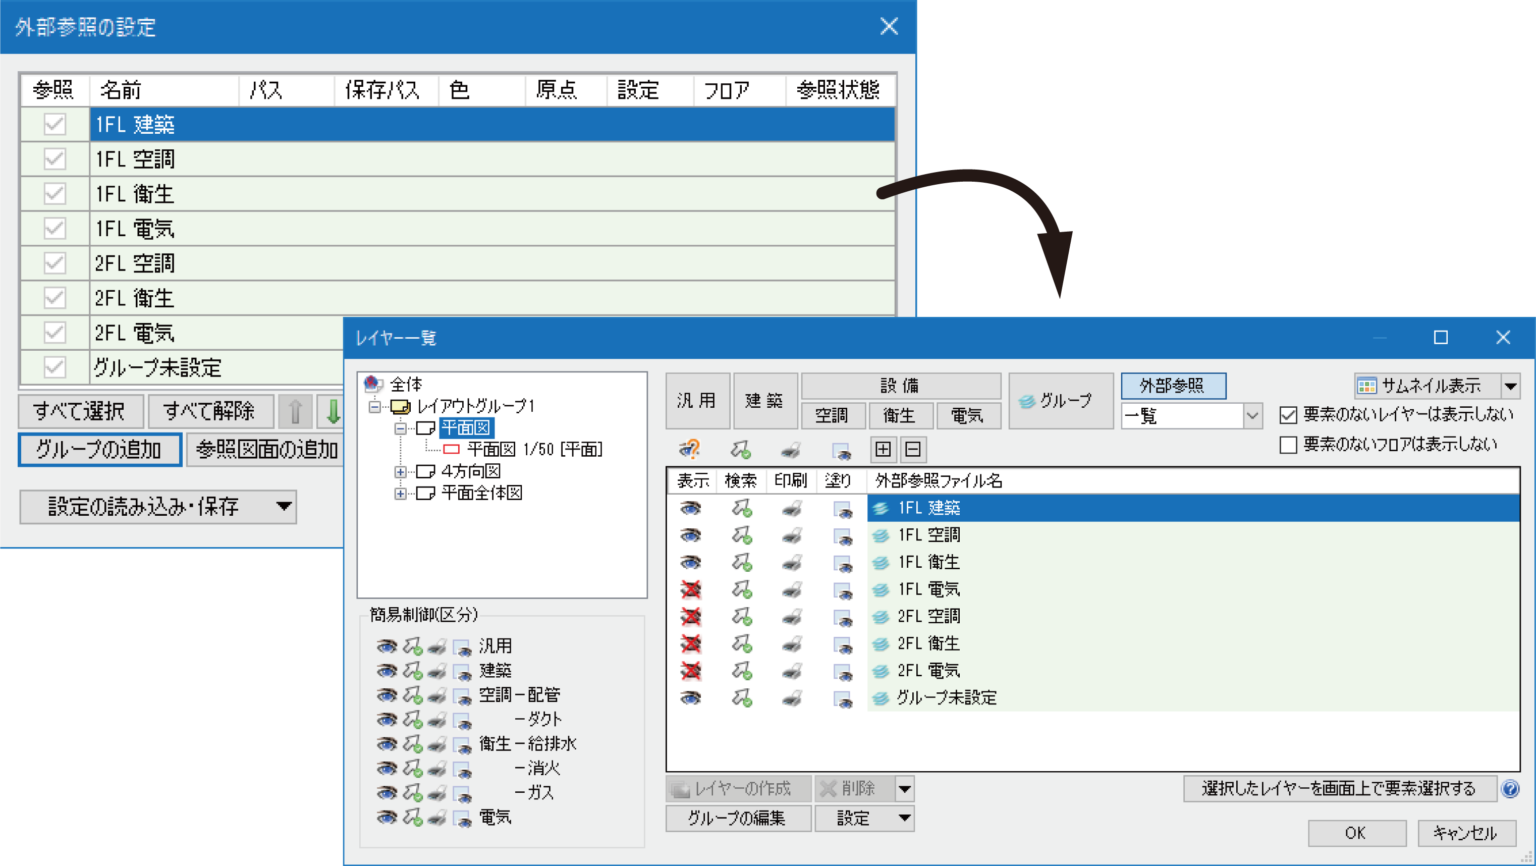Show the hidden 1FL 電気 layer
Screen dimensions: 1536x866
point(691,589)
